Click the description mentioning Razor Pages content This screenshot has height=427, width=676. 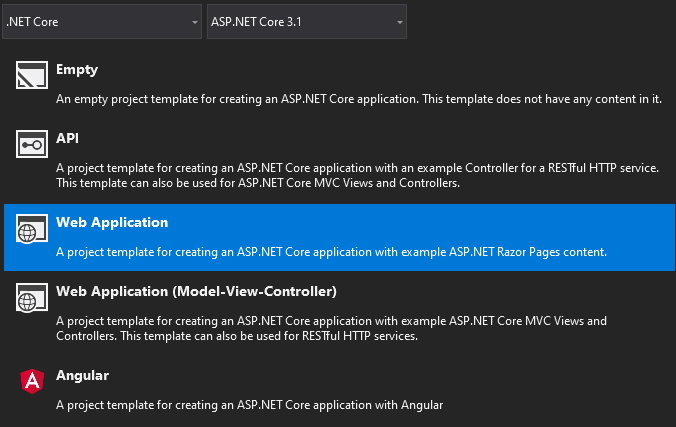(331, 252)
